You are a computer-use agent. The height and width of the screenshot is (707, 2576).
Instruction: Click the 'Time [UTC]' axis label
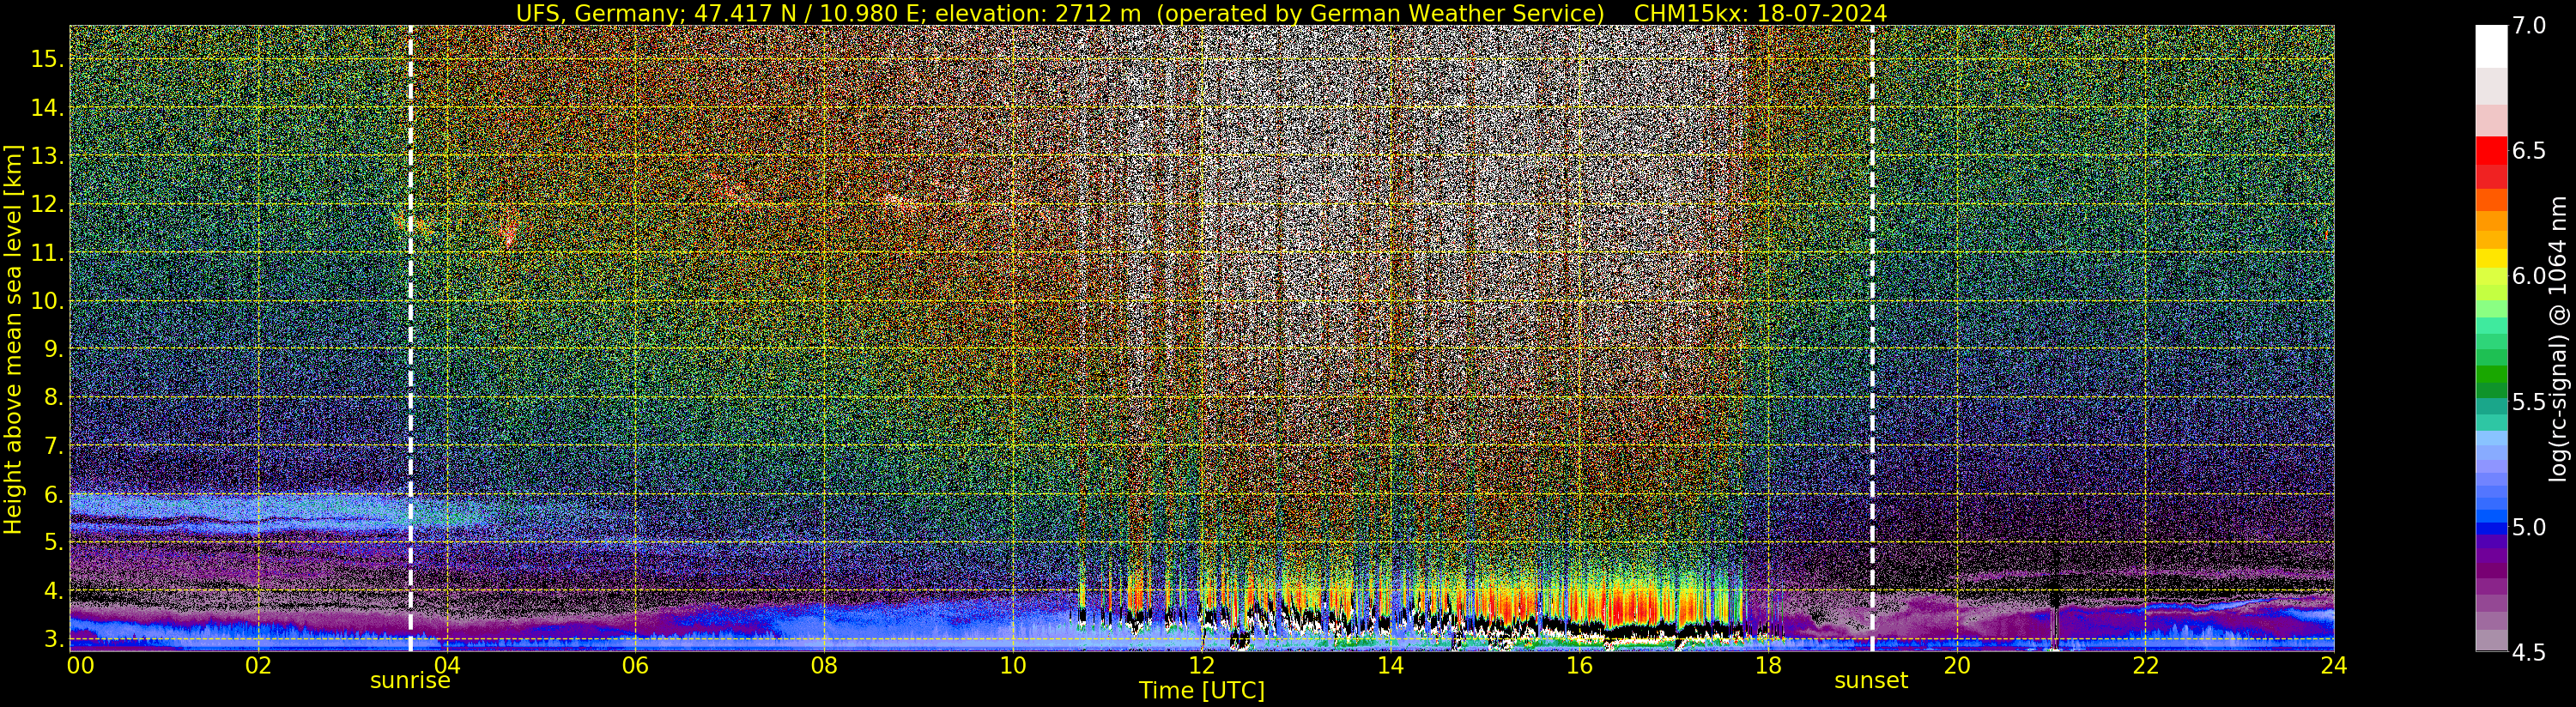pyautogui.click(x=1202, y=691)
